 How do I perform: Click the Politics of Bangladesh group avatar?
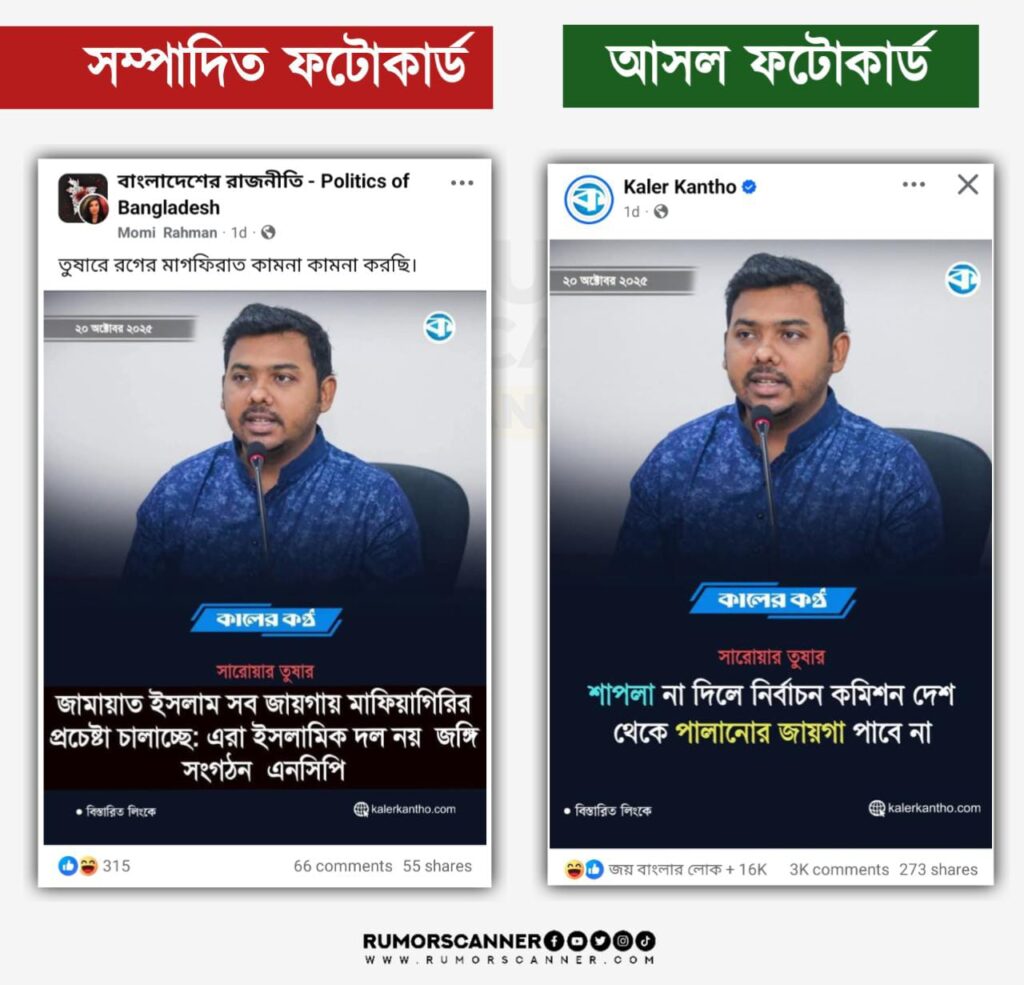(x=83, y=199)
